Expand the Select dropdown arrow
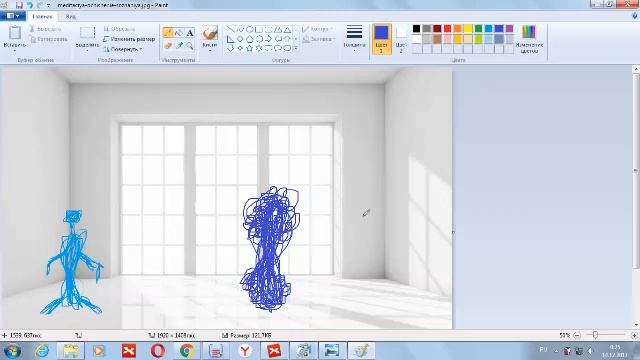Screen dimensions: 640x360 pos(87,51)
